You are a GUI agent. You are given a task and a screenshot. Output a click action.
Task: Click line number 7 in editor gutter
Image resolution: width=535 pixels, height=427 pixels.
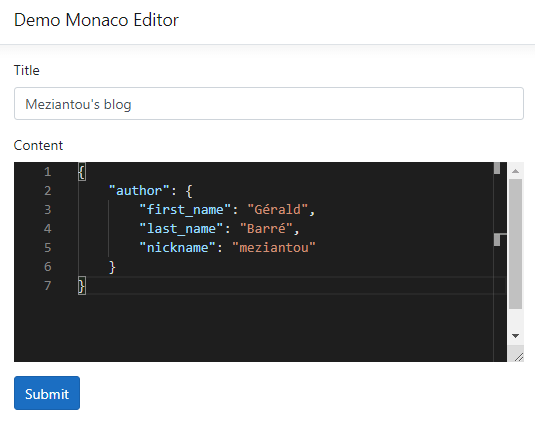click(47, 285)
